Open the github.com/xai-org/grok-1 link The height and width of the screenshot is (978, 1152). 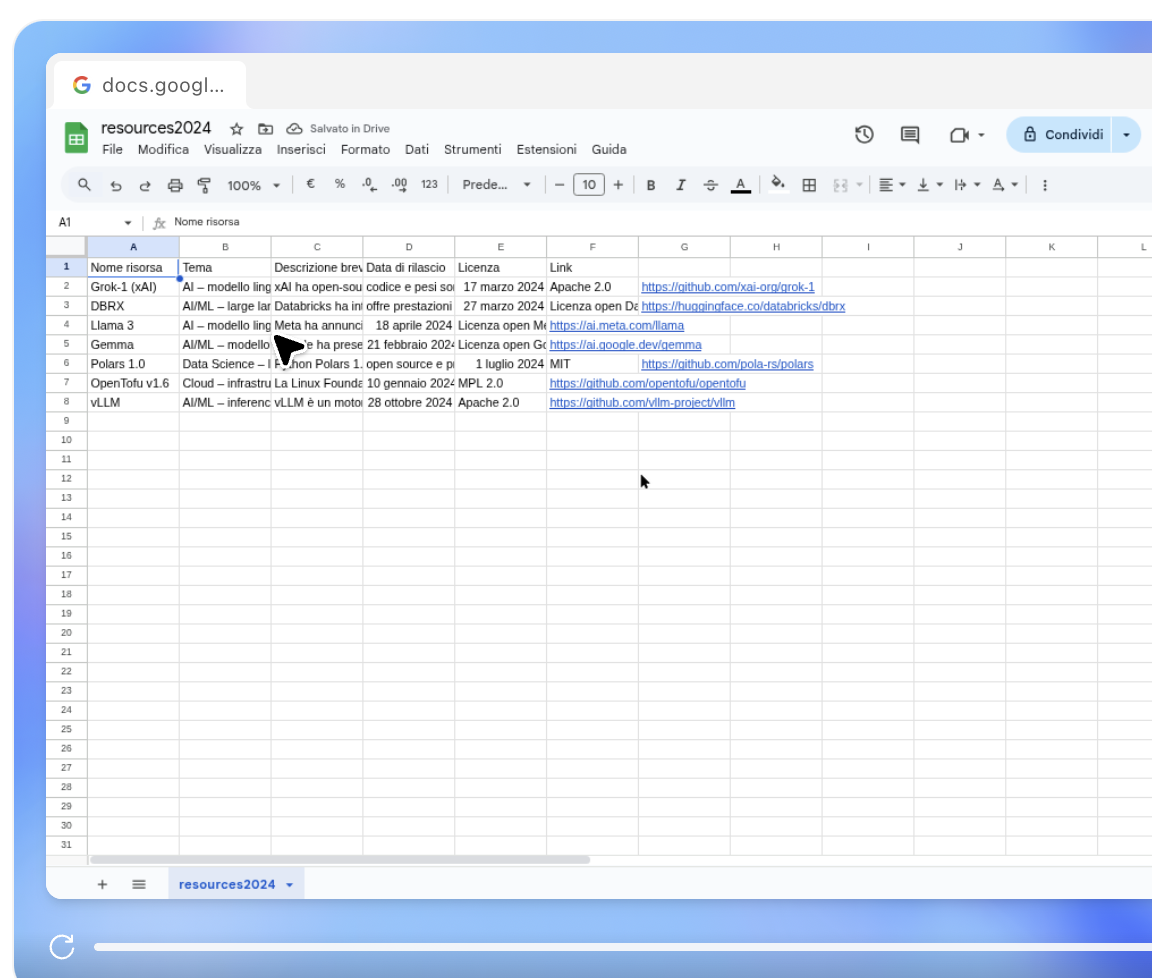click(727, 287)
